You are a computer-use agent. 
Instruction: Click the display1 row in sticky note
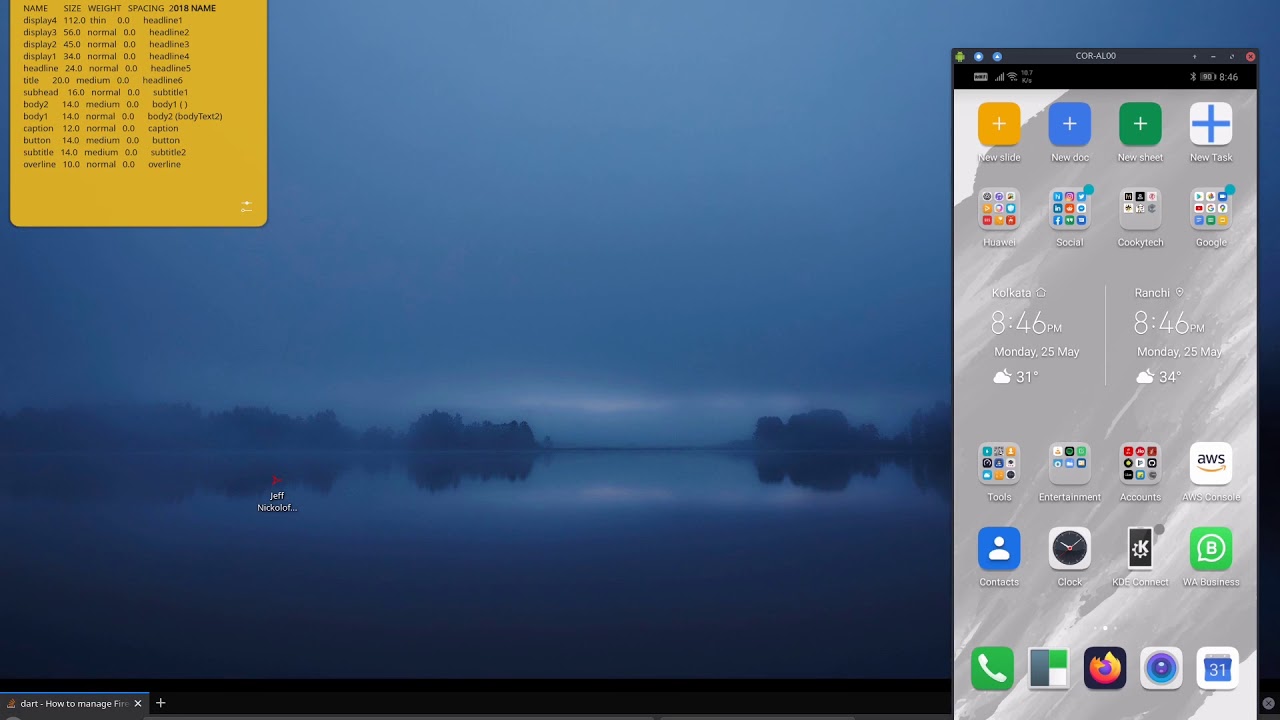[x=106, y=56]
